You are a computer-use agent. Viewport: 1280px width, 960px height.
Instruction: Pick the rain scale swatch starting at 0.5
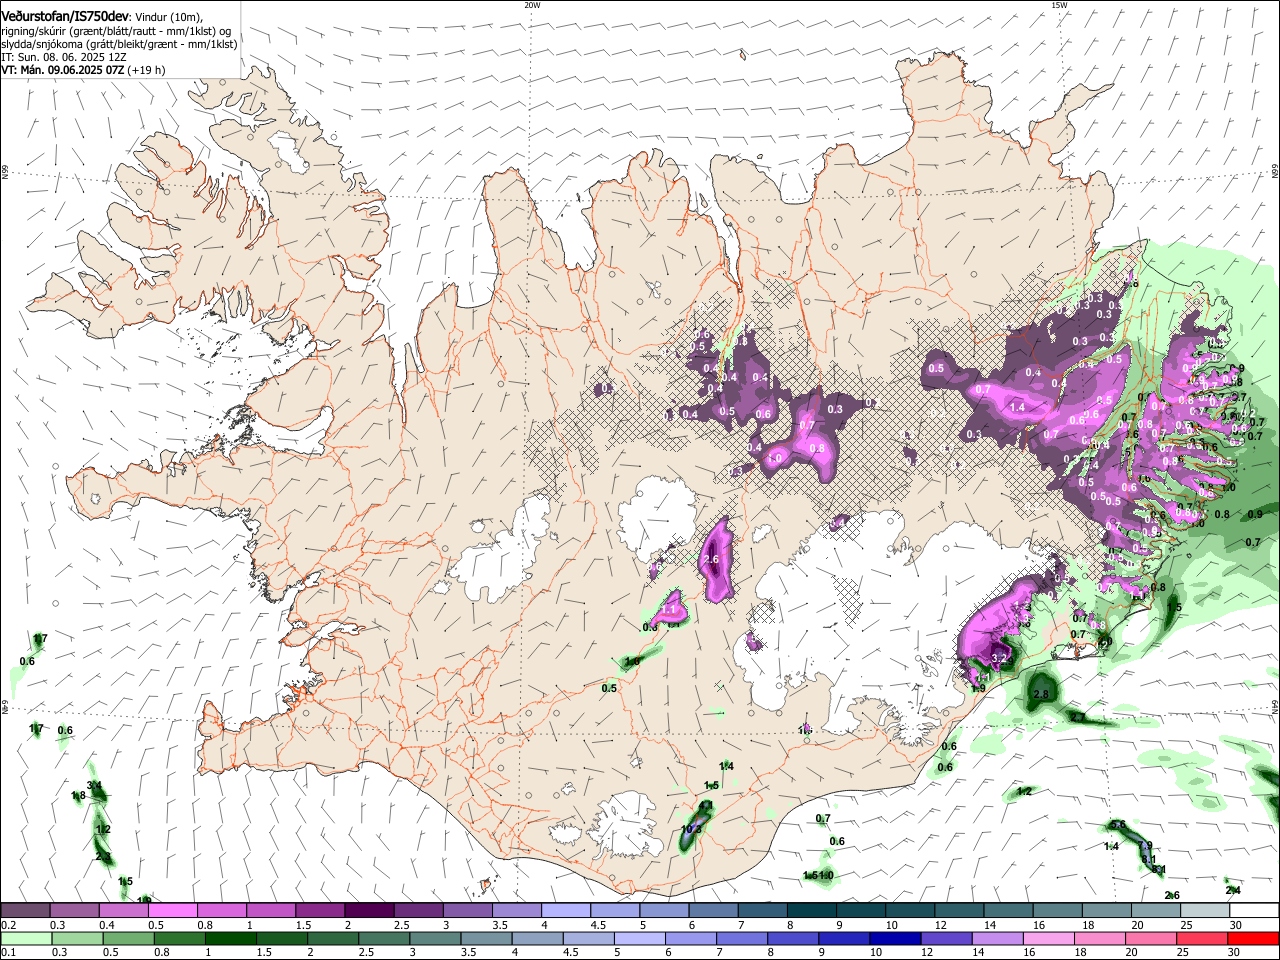coord(128,938)
